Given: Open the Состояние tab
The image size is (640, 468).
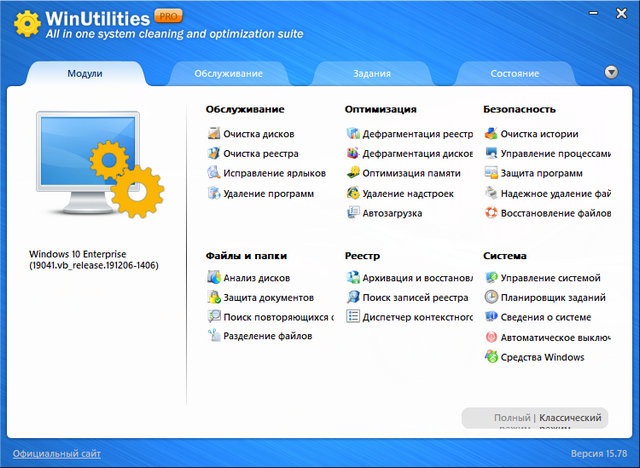Looking at the screenshot, I should (x=515, y=73).
